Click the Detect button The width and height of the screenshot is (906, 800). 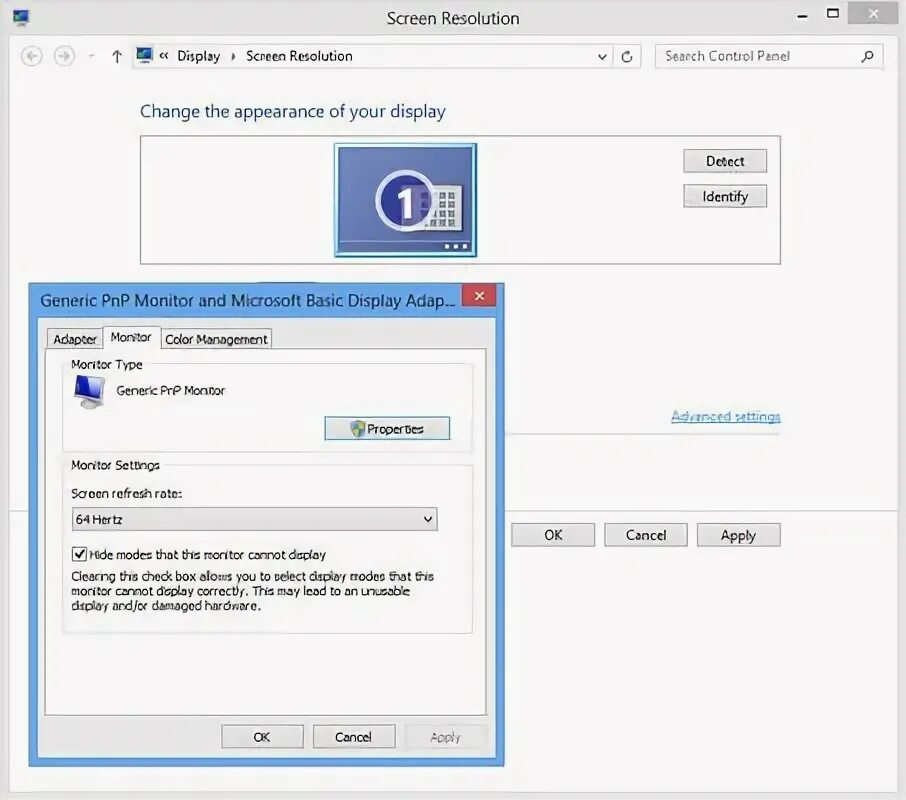click(725, 161)
